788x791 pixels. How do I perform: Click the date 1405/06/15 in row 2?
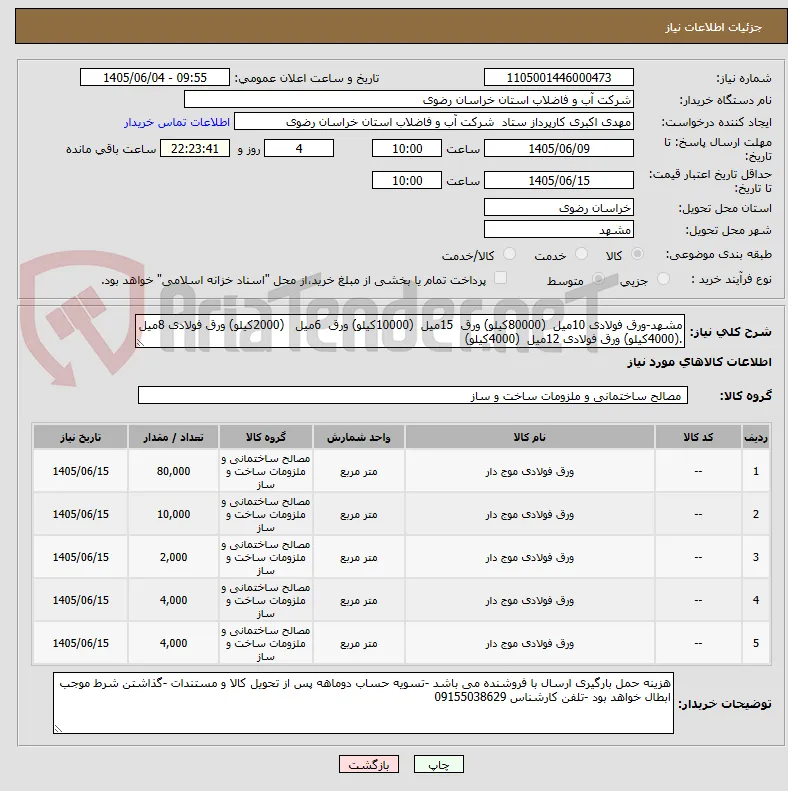coord(81,514)
